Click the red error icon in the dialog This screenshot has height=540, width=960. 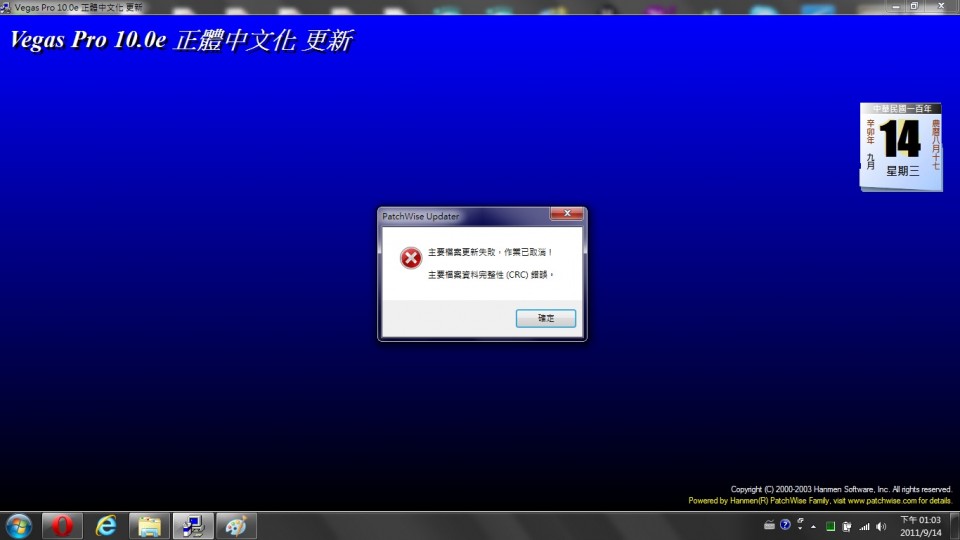point(411,258)
